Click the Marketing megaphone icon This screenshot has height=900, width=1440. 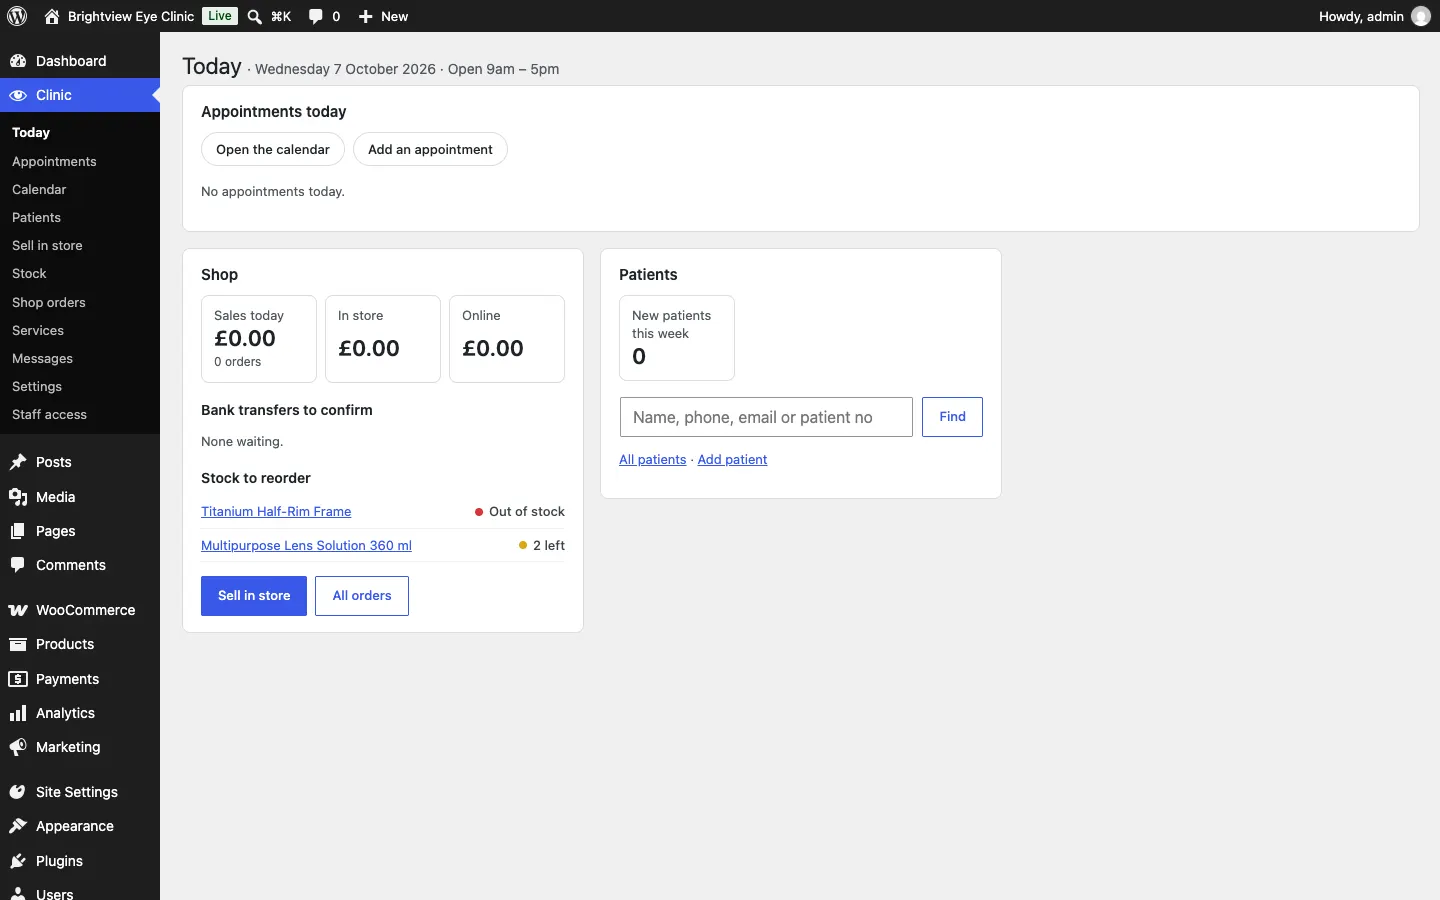pyautogui.click(x=18, y=747)
